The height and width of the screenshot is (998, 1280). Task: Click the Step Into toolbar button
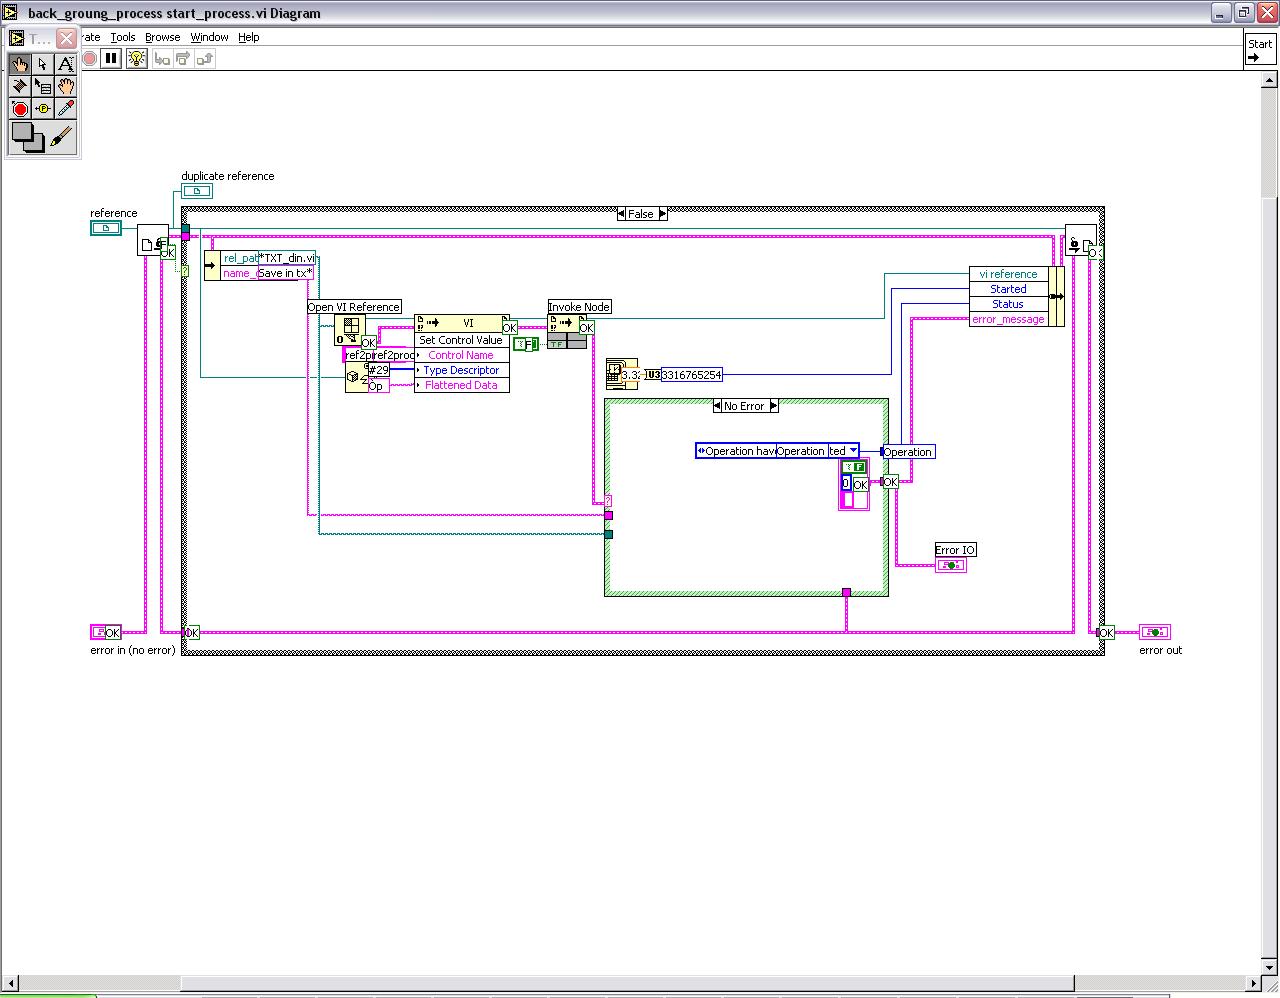tap(162, 59)
